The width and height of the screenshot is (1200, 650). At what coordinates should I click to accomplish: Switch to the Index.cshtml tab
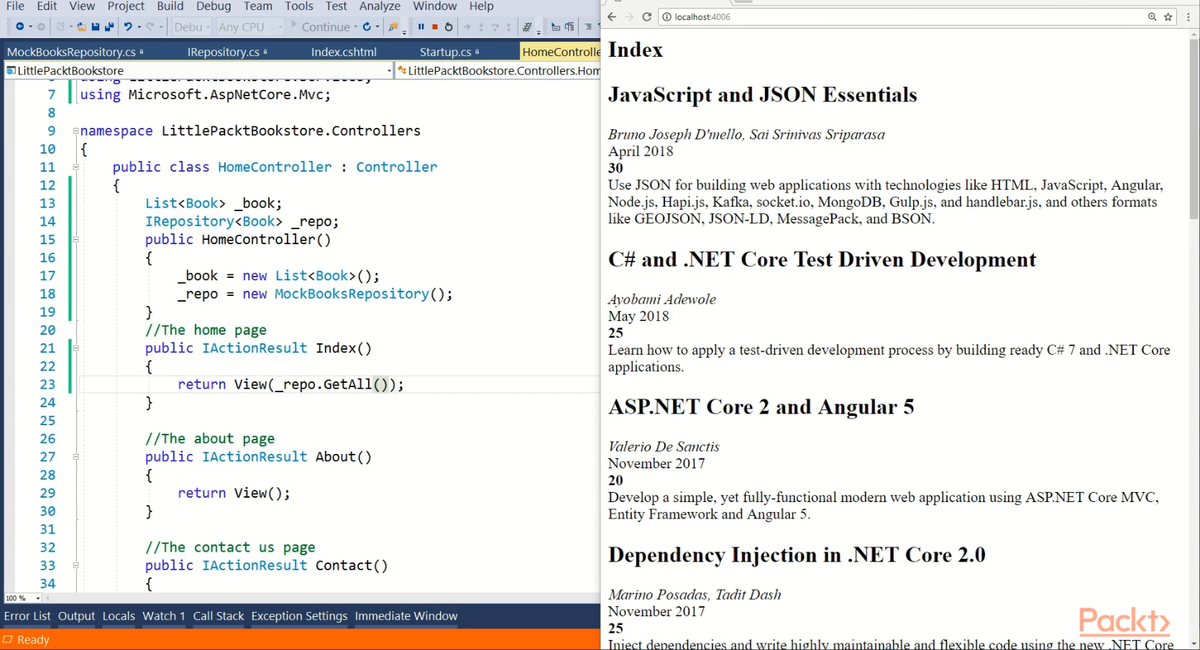(x=344, y=52)
